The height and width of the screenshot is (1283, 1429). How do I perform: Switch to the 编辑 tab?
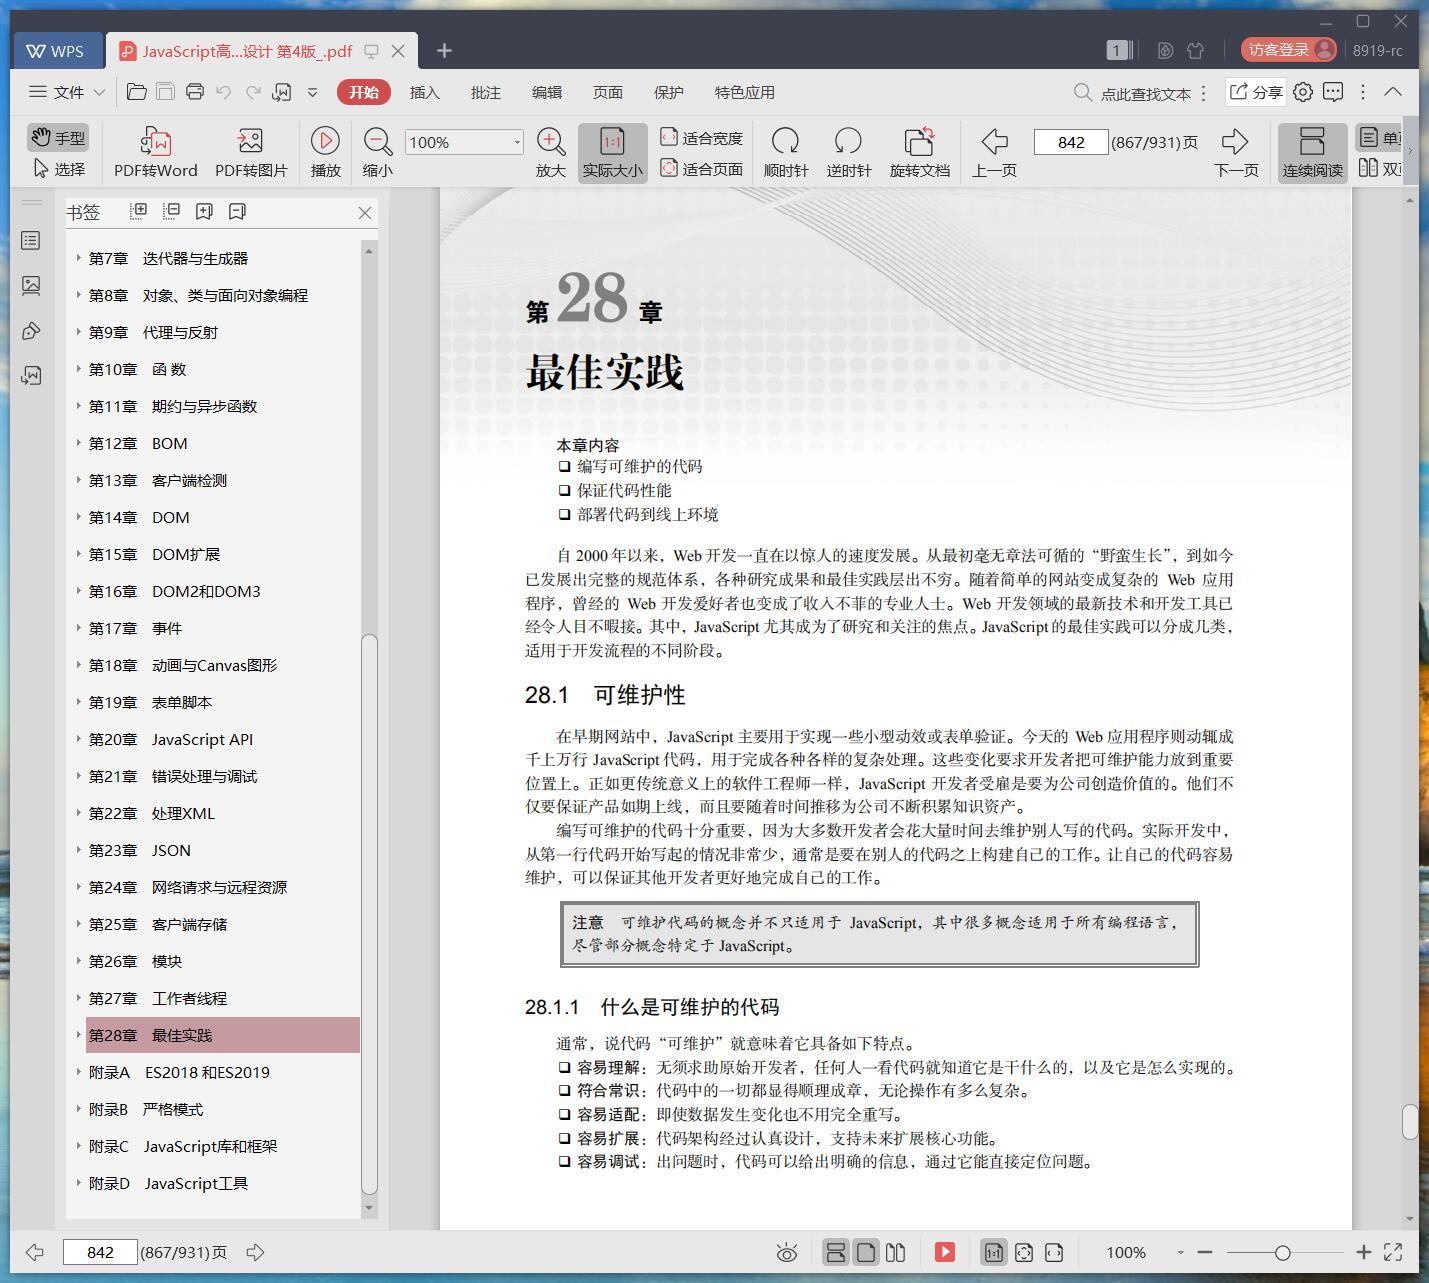point(546,92)
